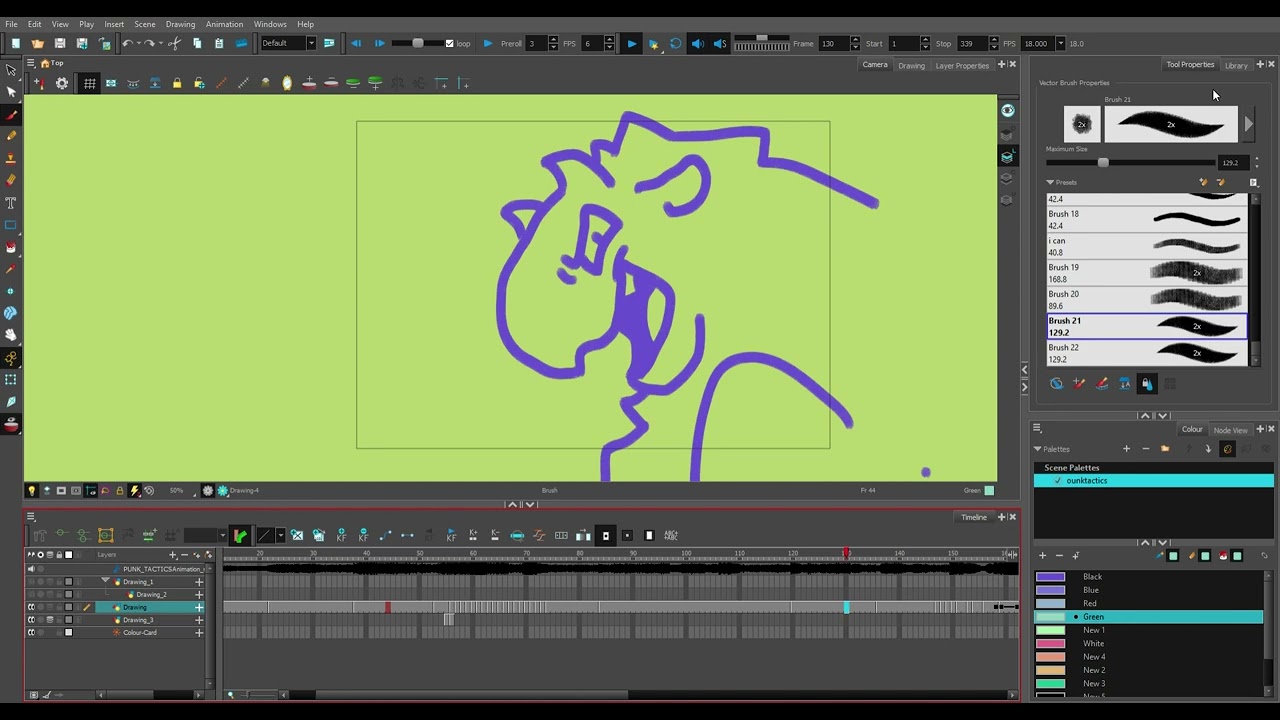Viewport: 1280px width, 720px height.
Task: Select the Brush 19 preset
Action: pyautogui.click(x=1147, y=273)
